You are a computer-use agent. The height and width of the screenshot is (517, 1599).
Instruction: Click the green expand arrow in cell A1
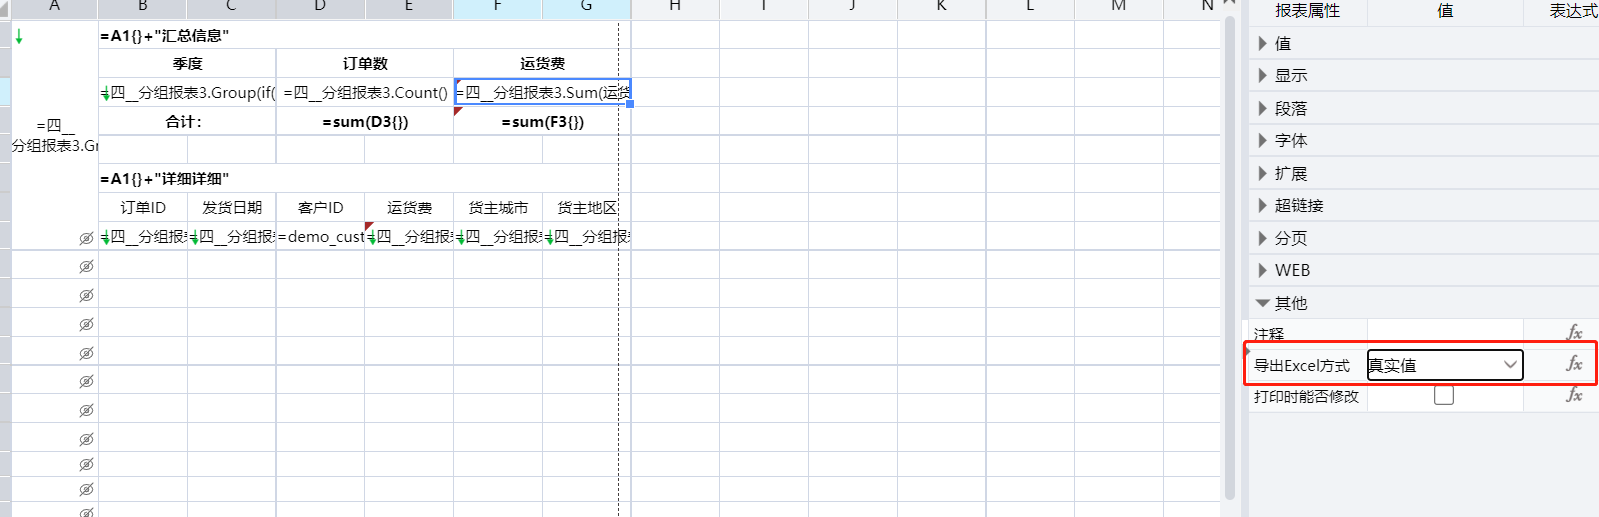(19, 37)
